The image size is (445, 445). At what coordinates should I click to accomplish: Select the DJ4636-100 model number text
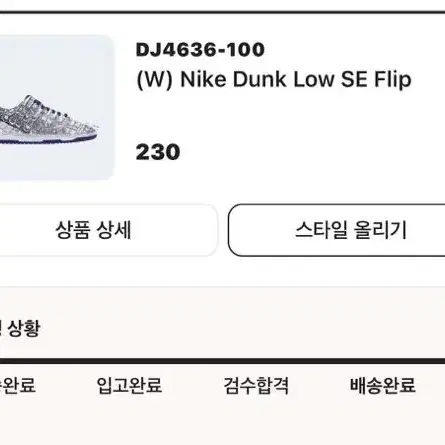tap(200, 50)
